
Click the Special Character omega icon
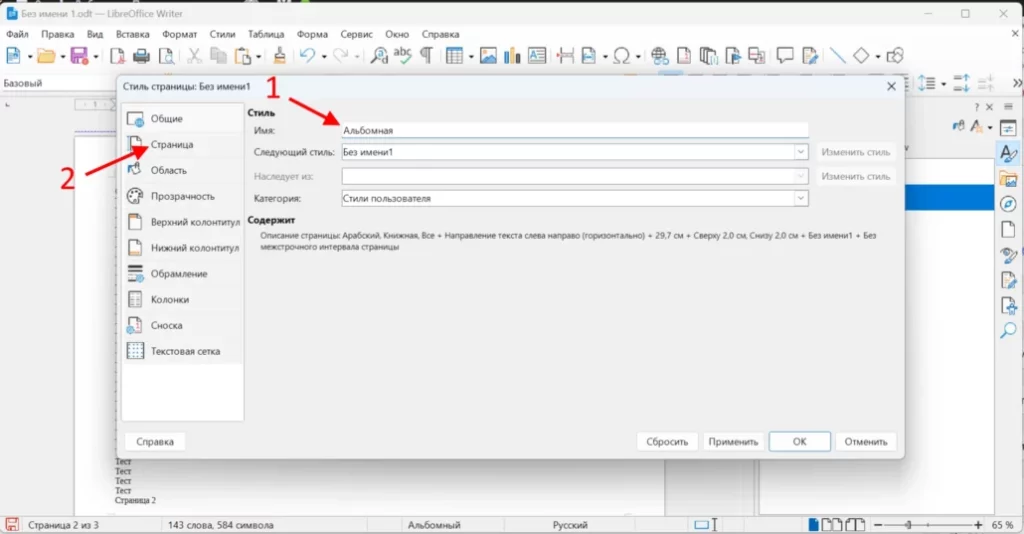(x=622, y=56)
